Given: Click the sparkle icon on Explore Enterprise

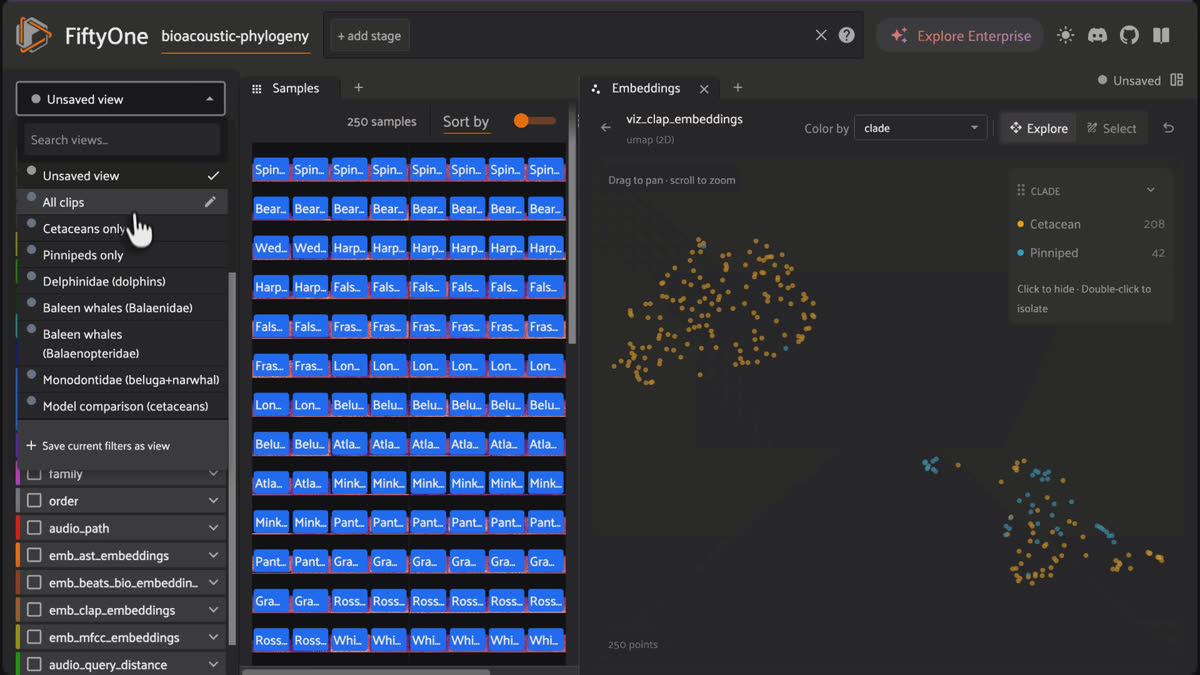Looking at the screenshot, I should (899, 36).
